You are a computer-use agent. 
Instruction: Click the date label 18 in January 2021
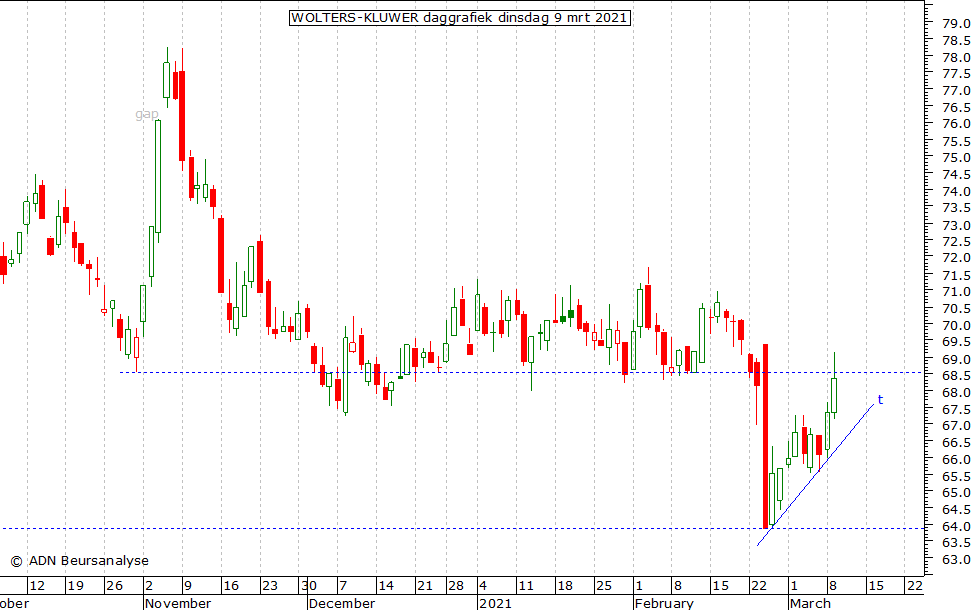click(565, 586)
